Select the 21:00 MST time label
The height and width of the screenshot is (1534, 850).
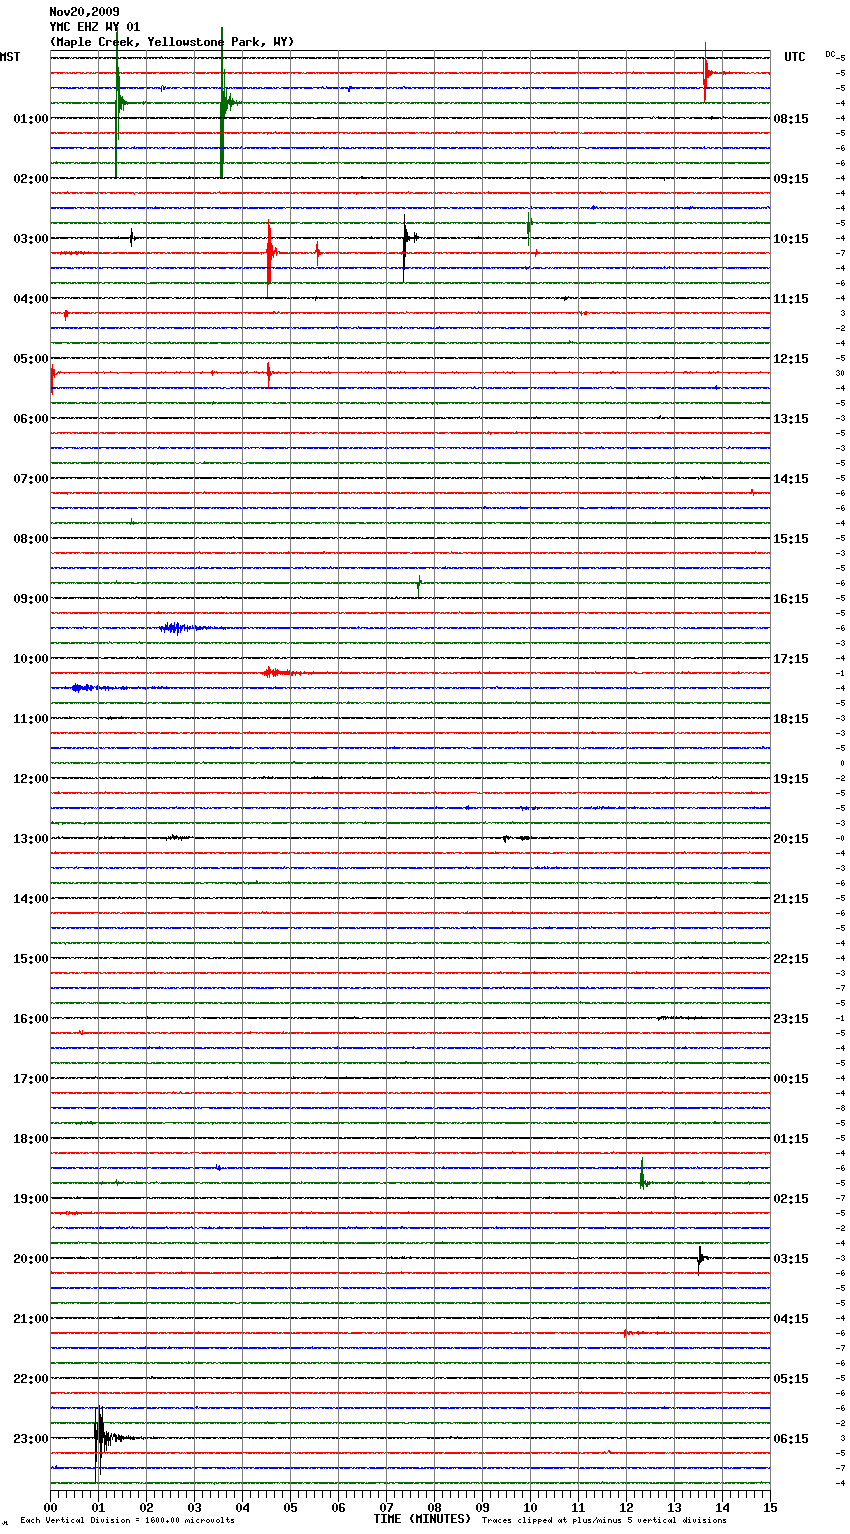tap(31, 1319)
